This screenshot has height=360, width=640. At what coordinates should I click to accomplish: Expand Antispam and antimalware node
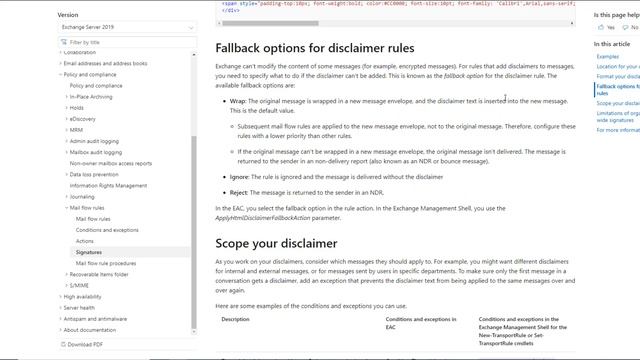click(x=60, y=319)
